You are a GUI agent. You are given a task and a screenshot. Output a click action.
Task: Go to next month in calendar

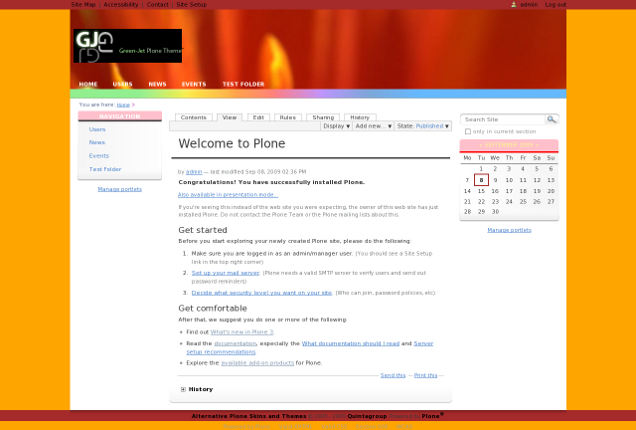coord(537,145)
